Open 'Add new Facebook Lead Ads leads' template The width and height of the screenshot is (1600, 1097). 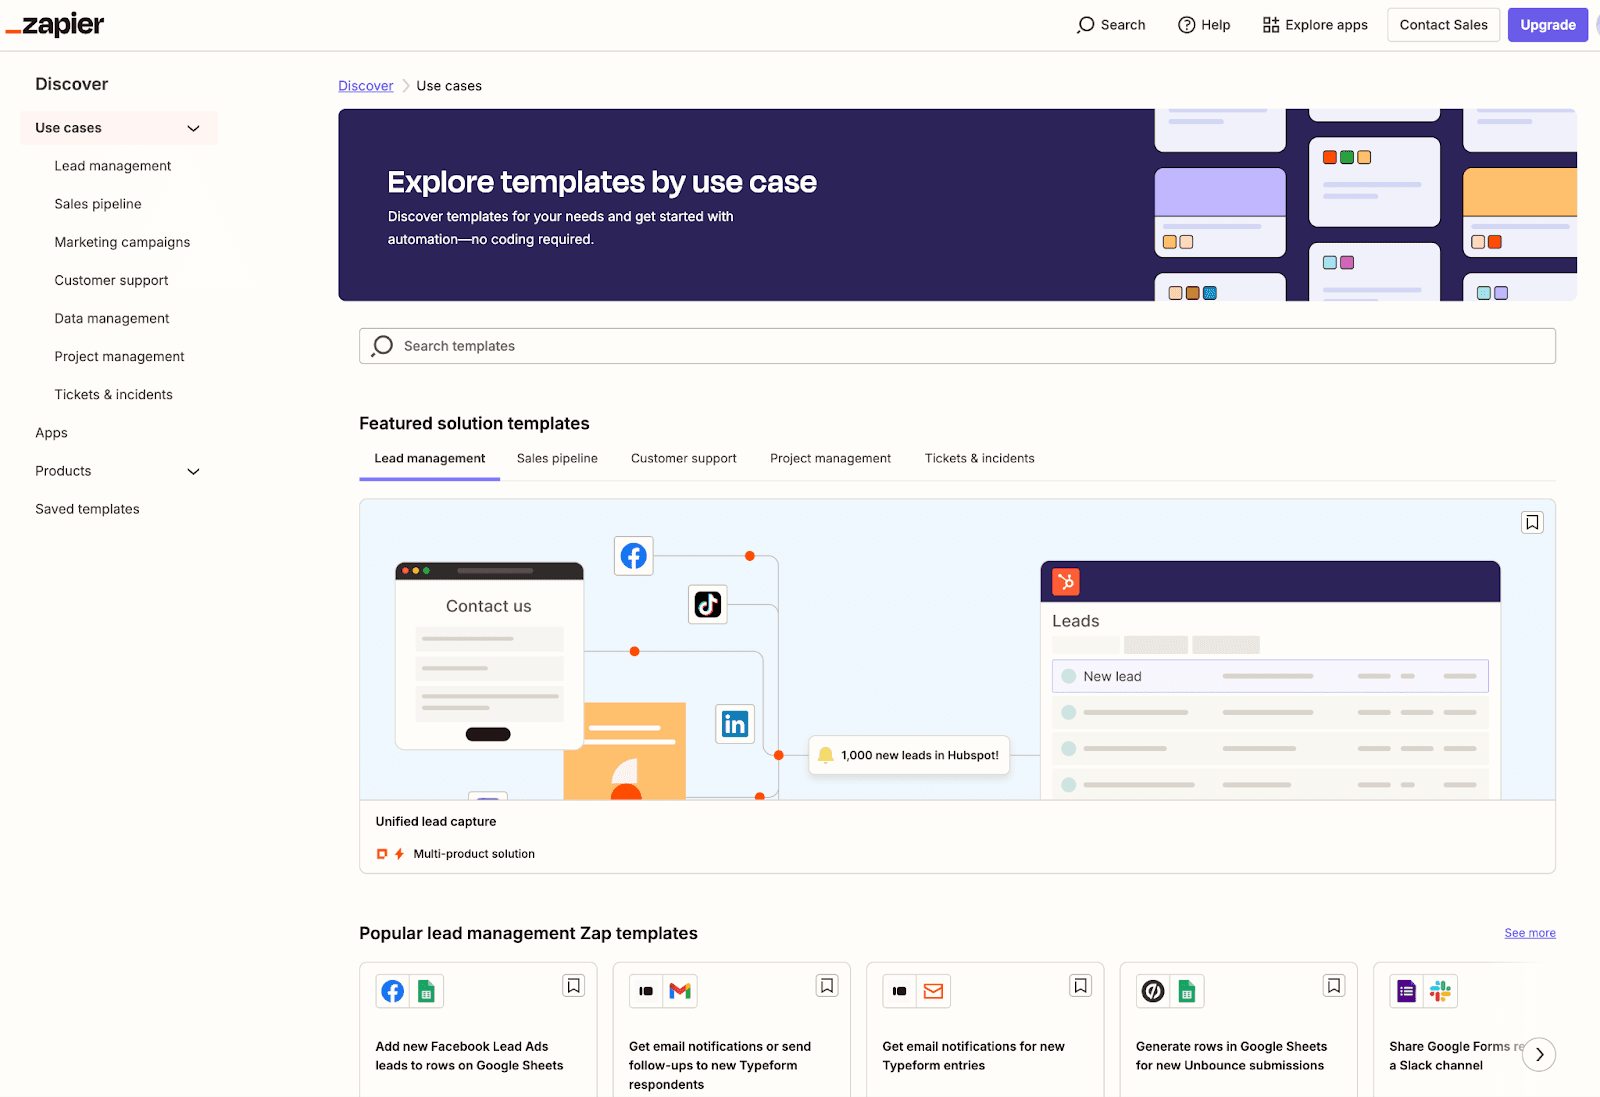(x=469, y=1056)
